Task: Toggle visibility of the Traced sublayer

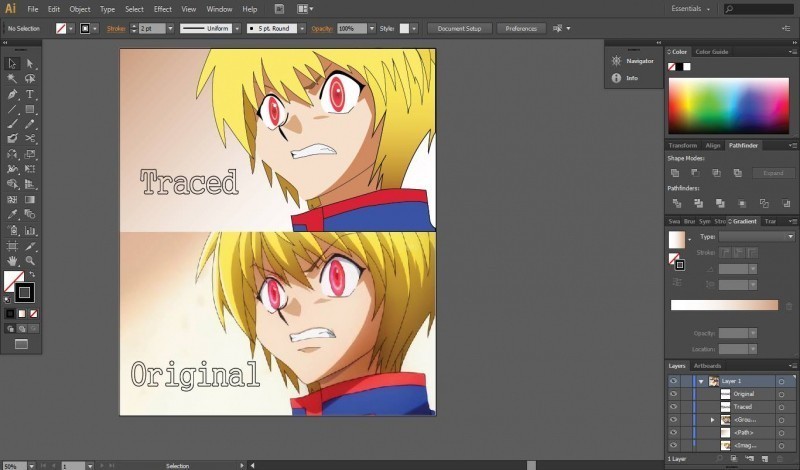Action: click(x=673, y=407)
